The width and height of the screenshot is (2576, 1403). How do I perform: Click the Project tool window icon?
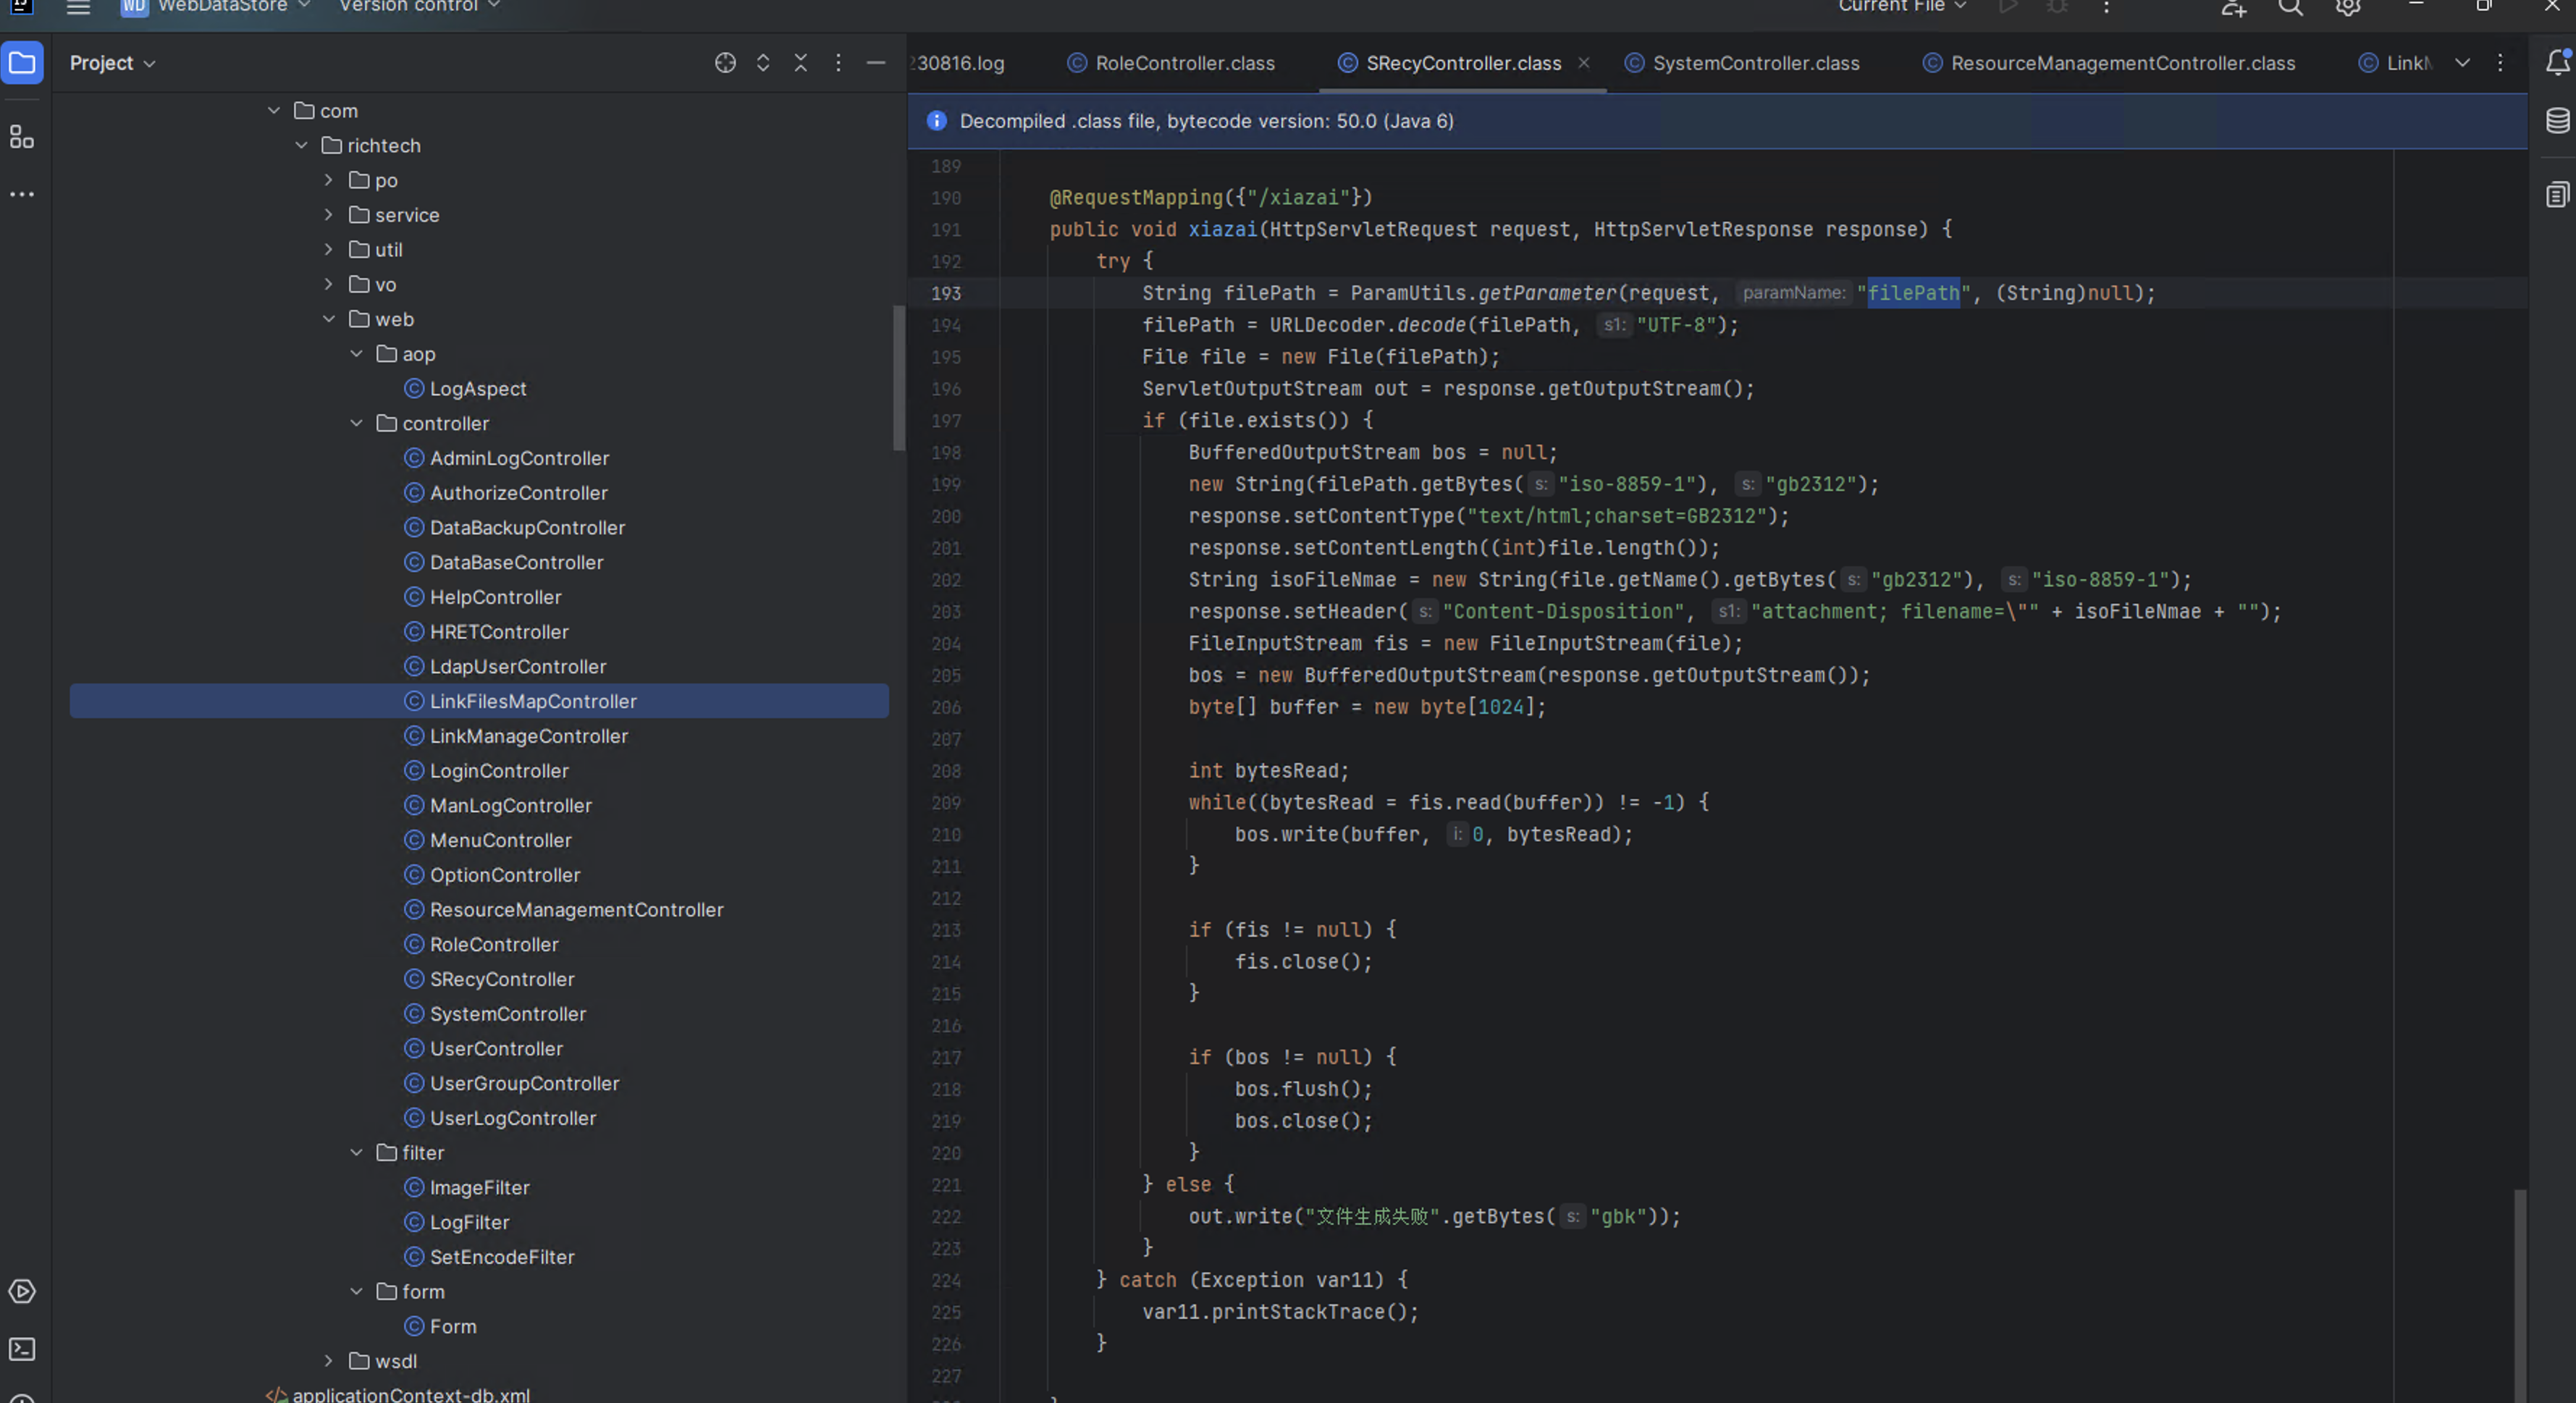click(x=22, y=64)
